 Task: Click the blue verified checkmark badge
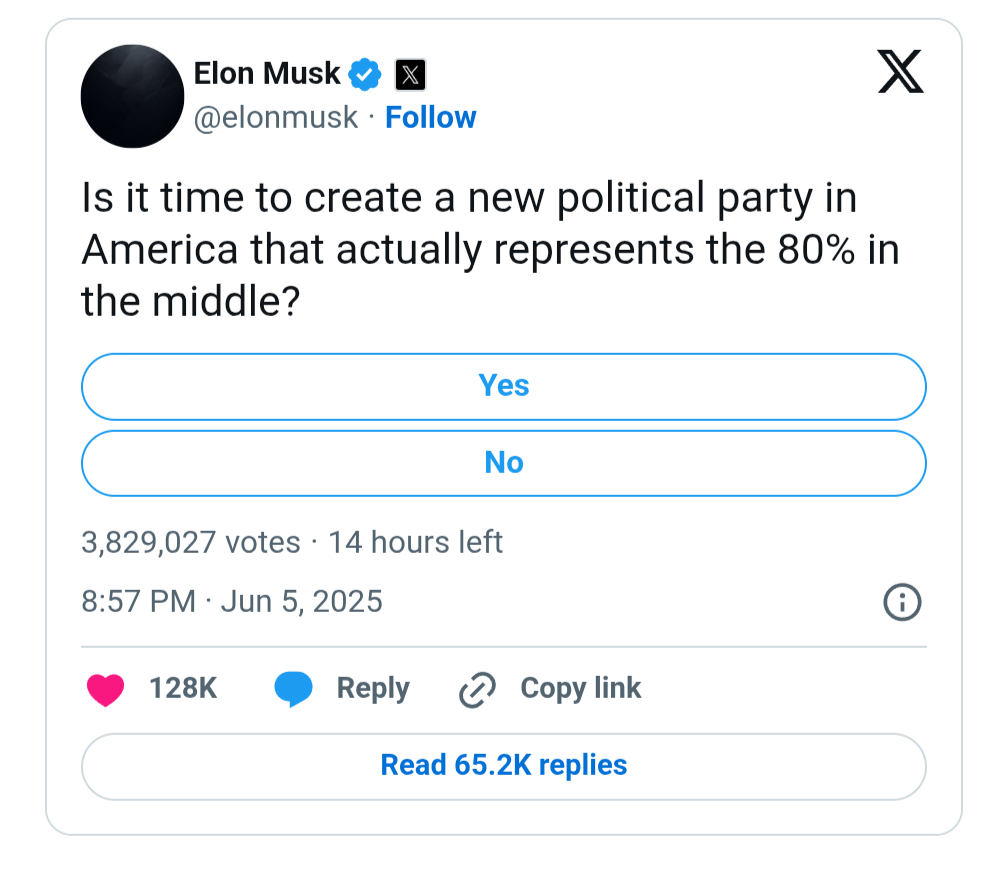tap(365, 75)
